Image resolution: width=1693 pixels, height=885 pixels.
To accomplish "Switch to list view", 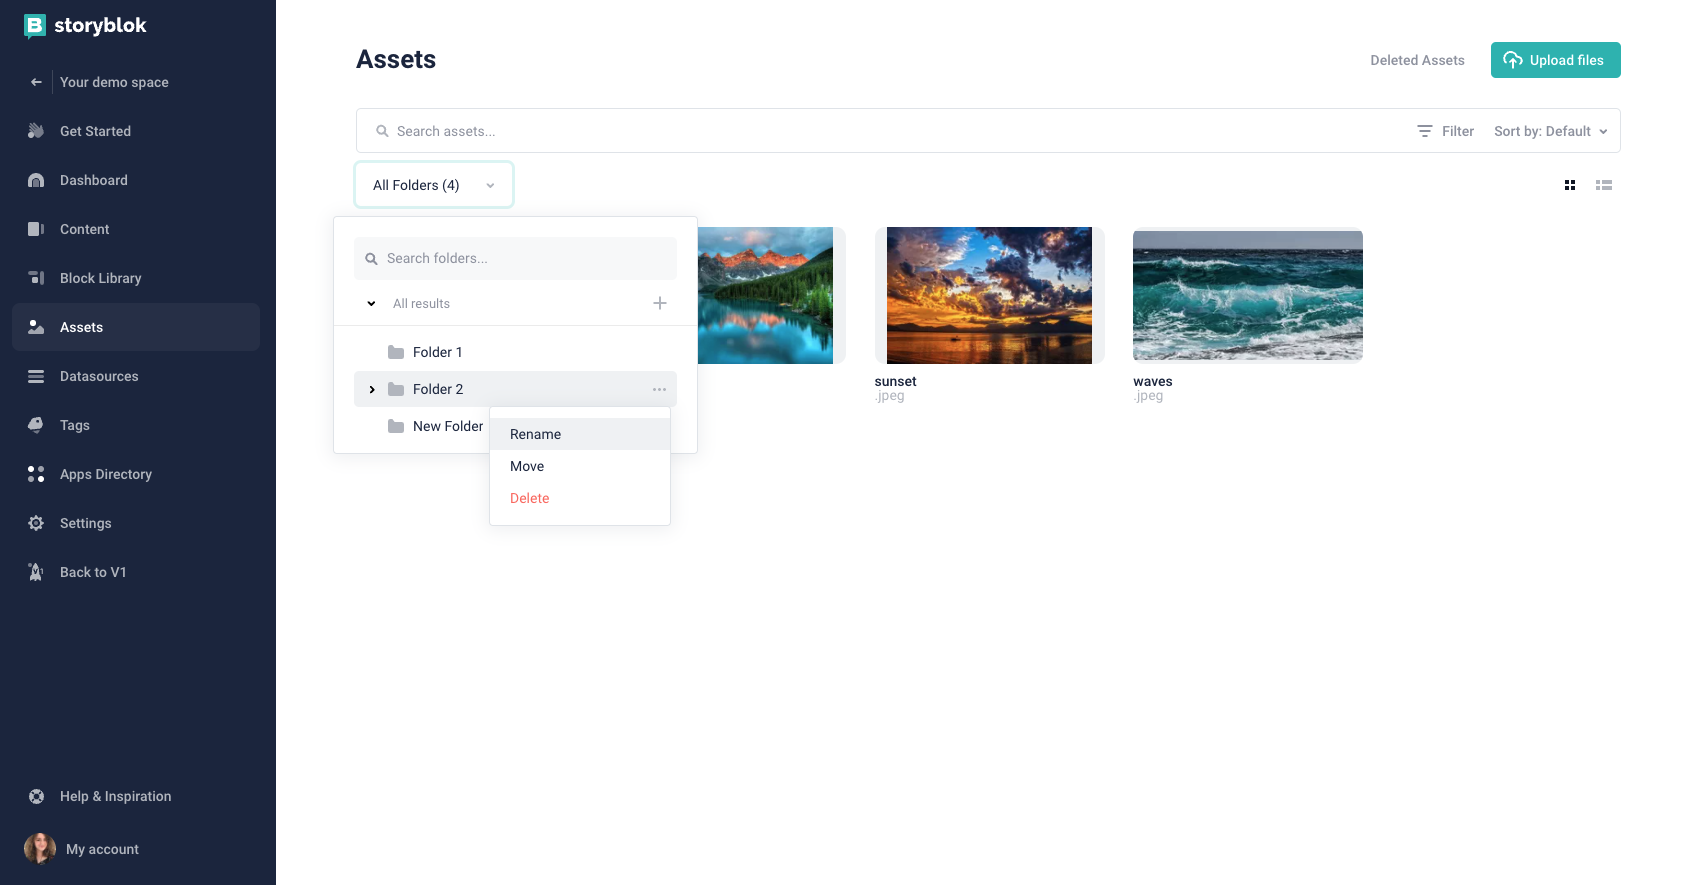I will [x=1604, y=185].
